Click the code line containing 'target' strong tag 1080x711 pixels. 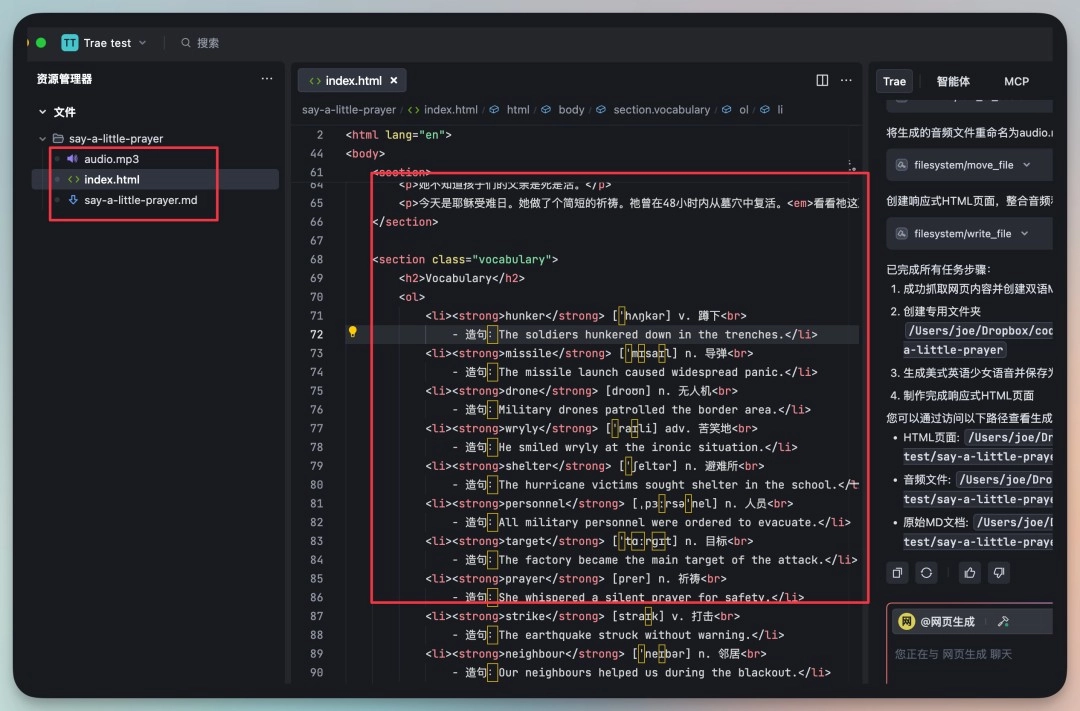coord(589,542)
